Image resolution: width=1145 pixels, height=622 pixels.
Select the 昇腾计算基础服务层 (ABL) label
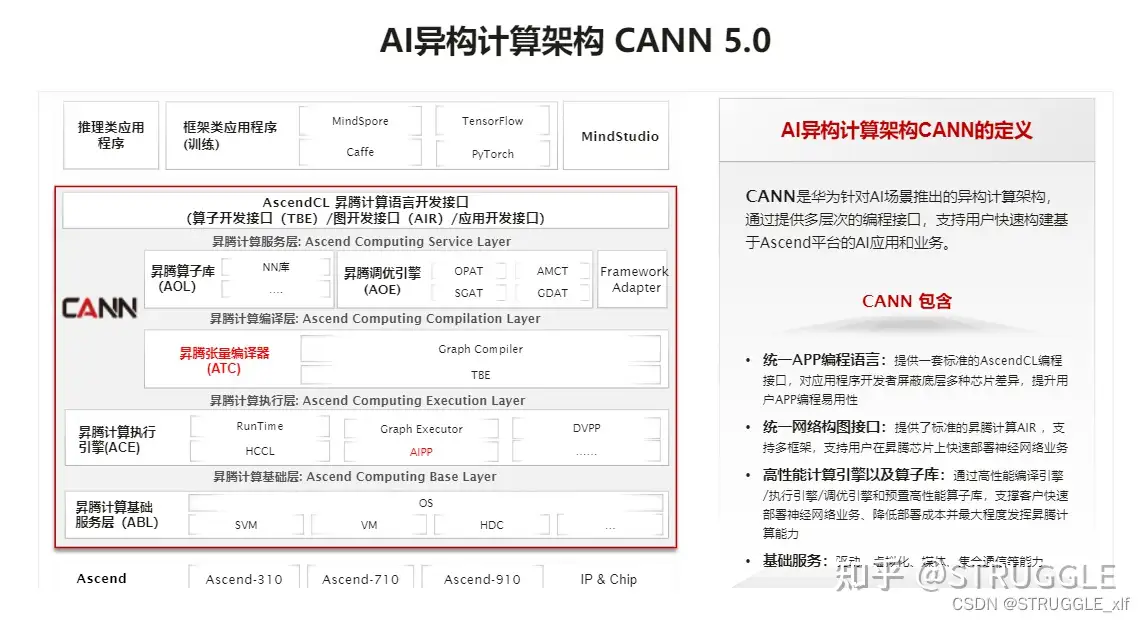[x=117, y=515]
